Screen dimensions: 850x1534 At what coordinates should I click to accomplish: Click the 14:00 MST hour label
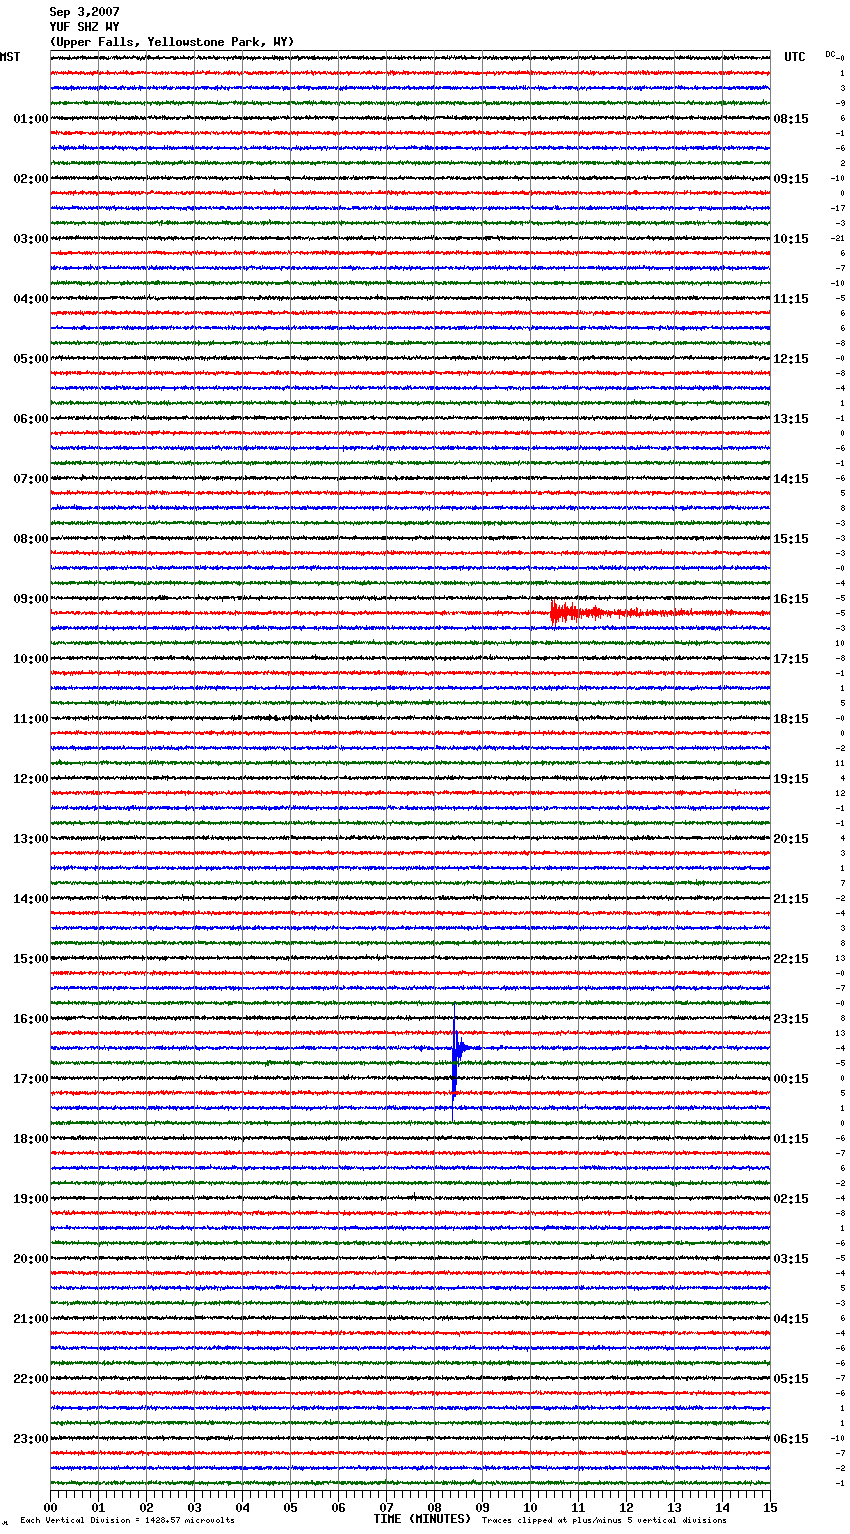pyautogui.click(x=31, y=899)
